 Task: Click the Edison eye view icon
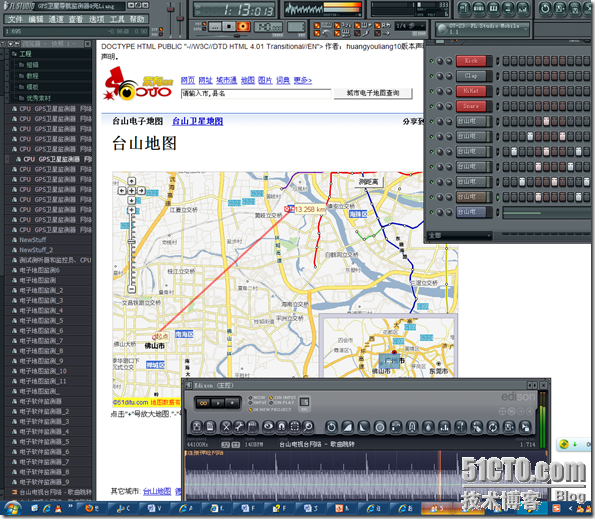point(268,427)
